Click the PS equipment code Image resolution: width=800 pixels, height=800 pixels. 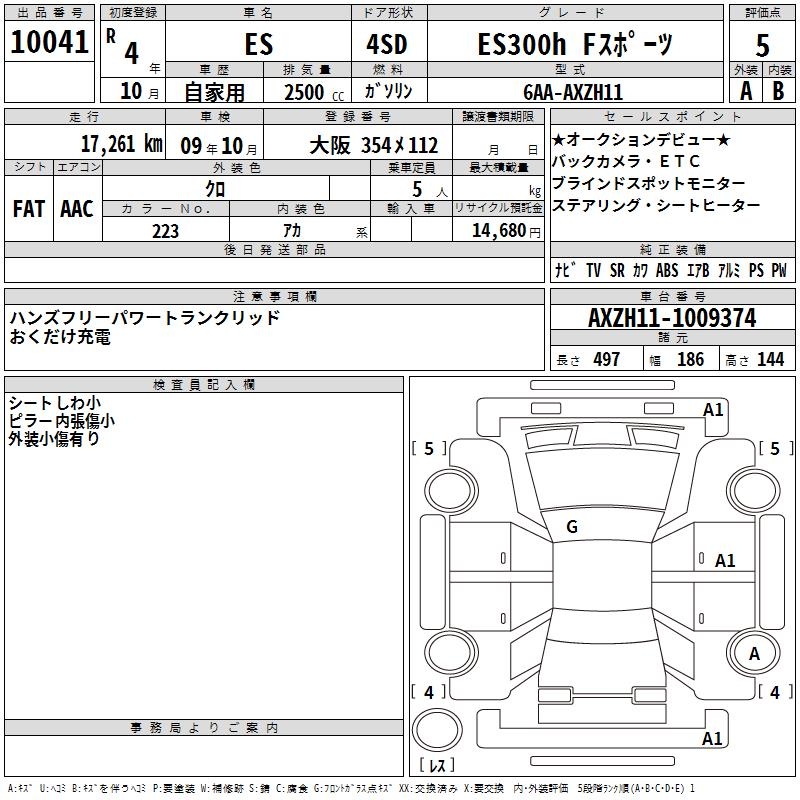pos(756,270)
